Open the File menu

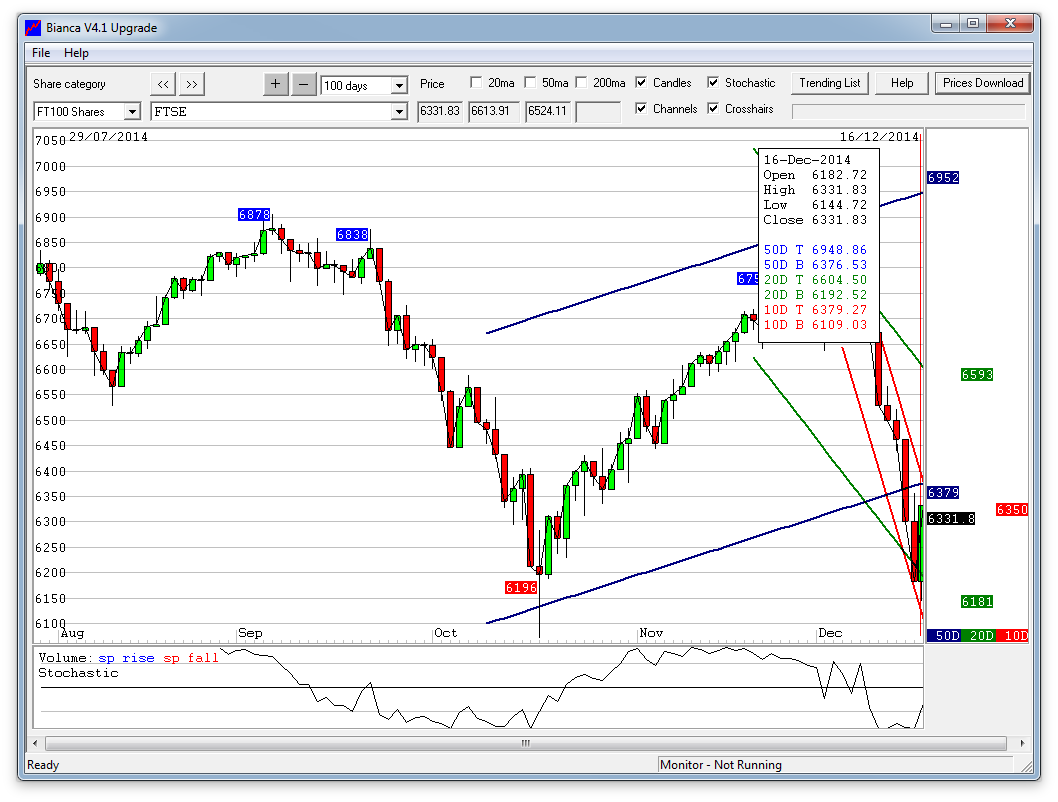pyautogui.click(x=41, y=53)
